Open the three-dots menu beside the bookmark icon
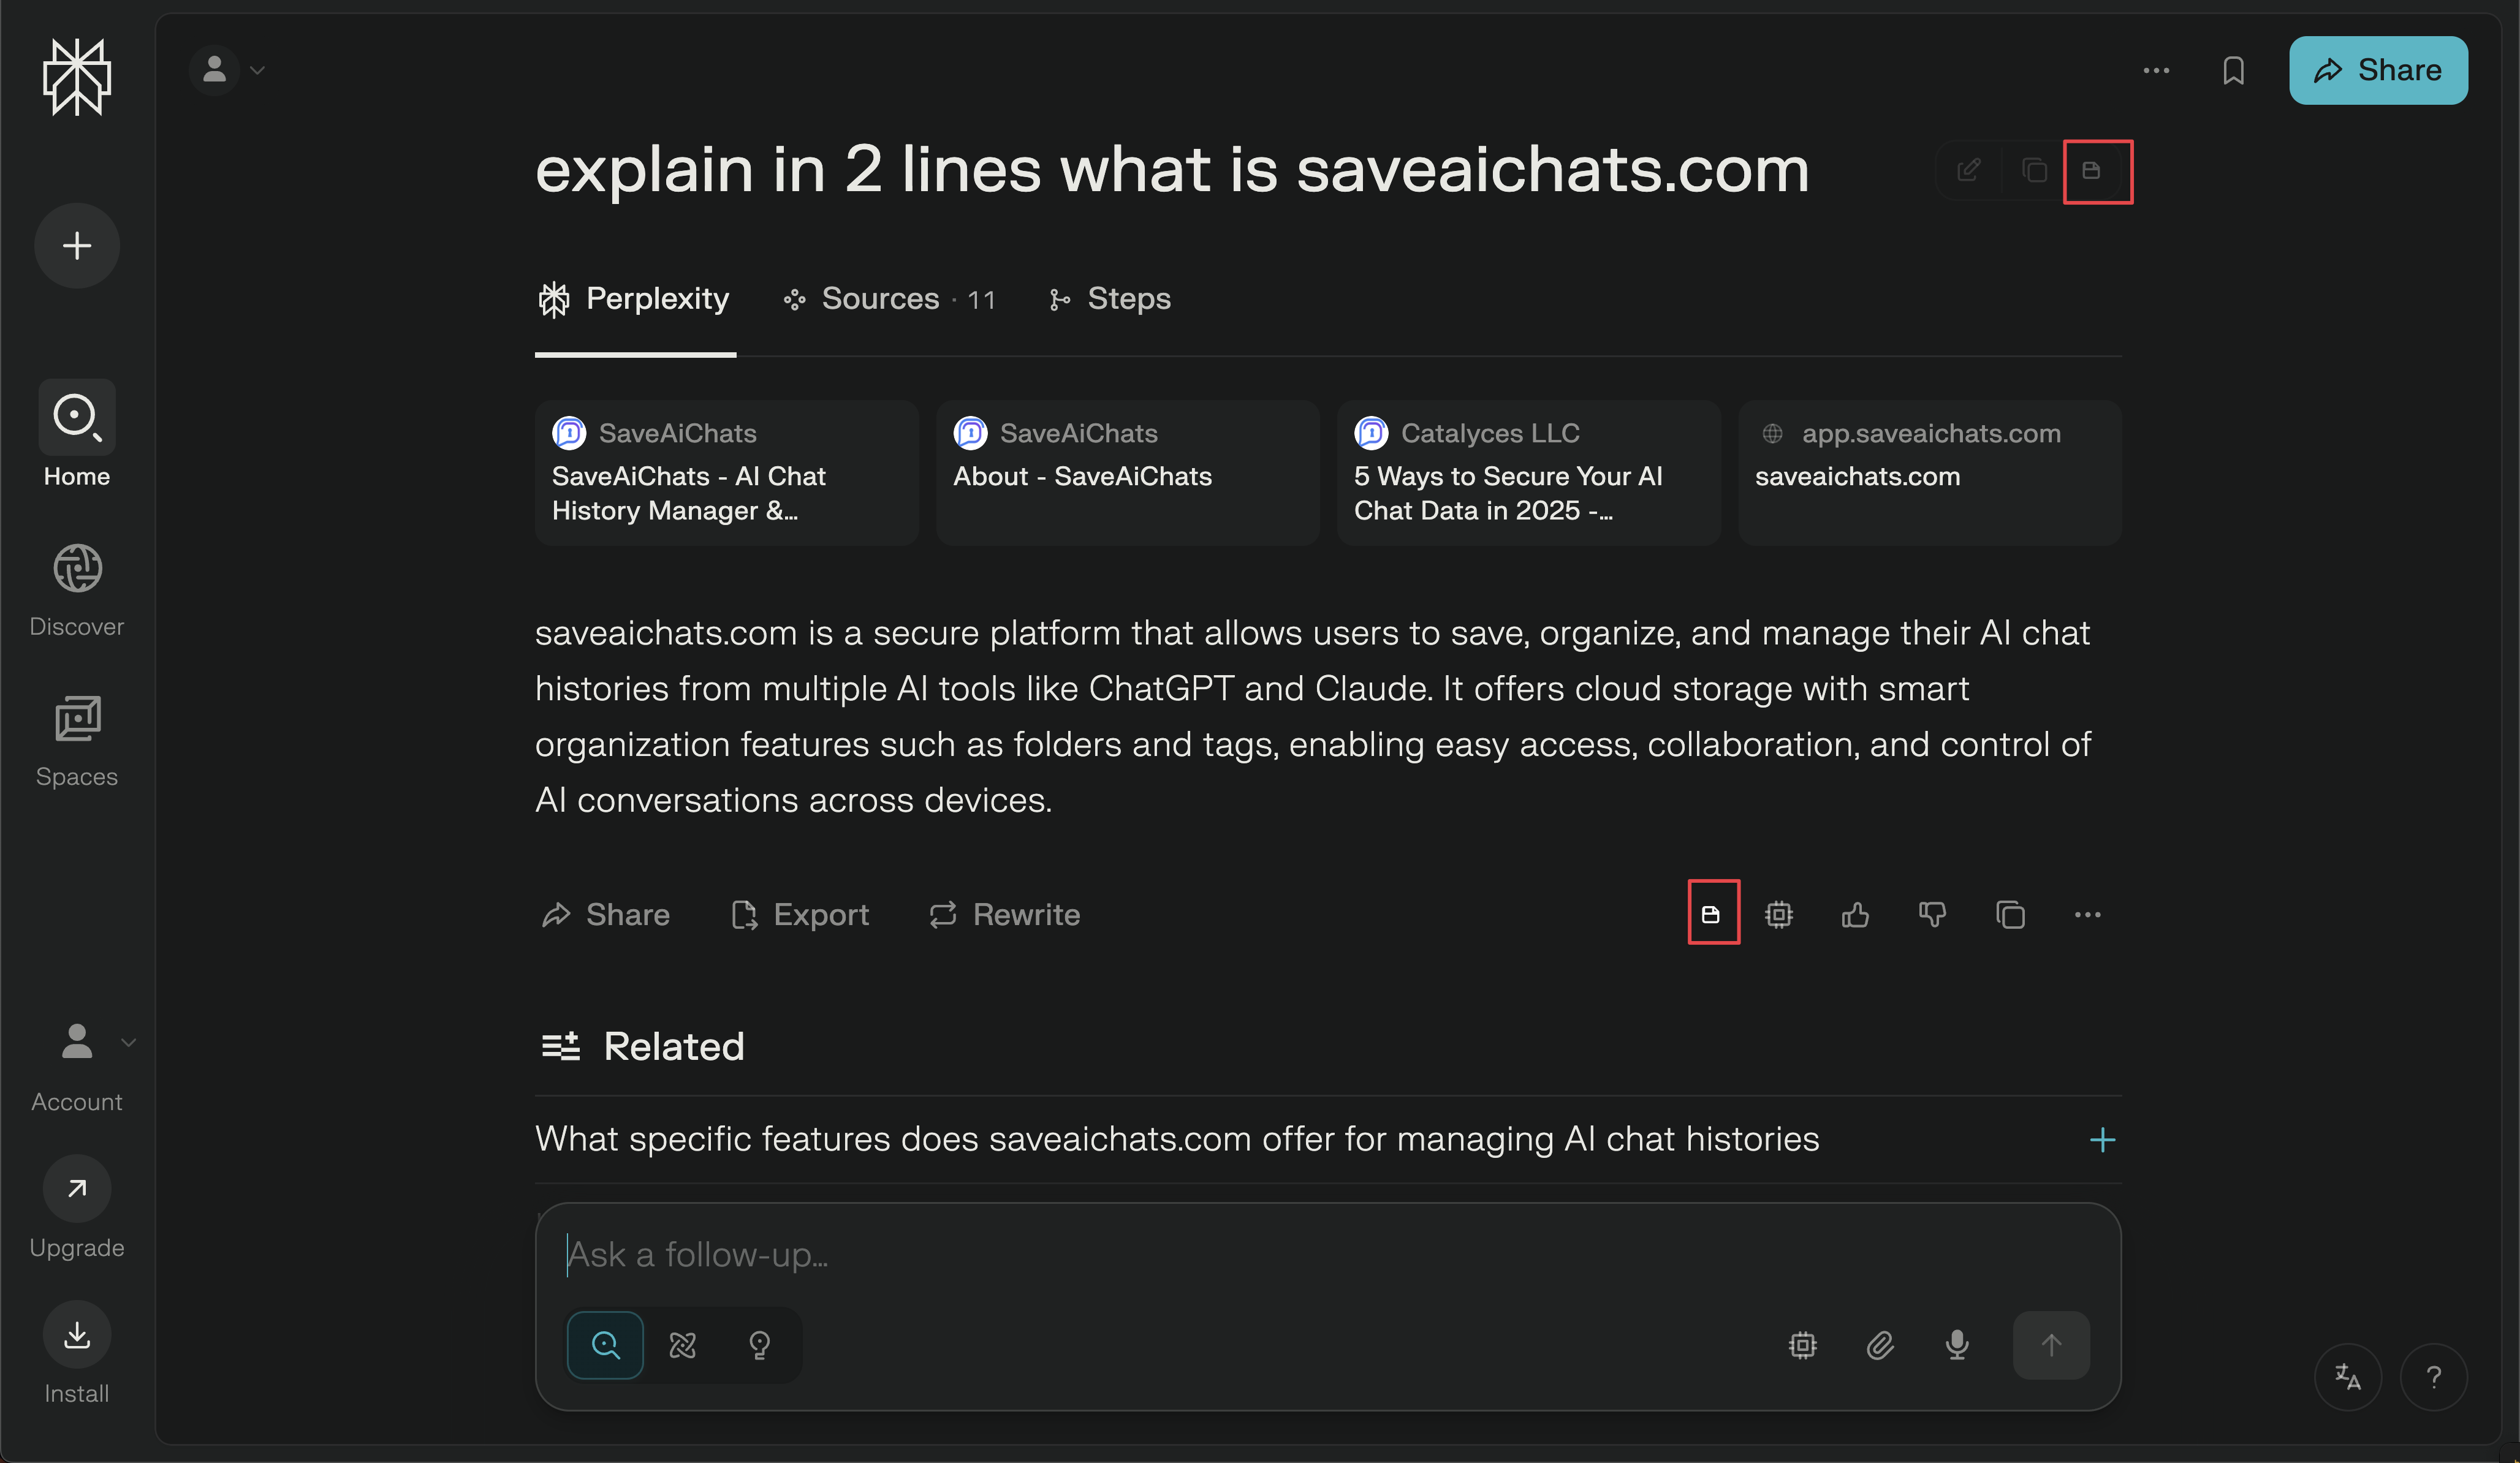2520x1463 pixels. point(2156,71)
